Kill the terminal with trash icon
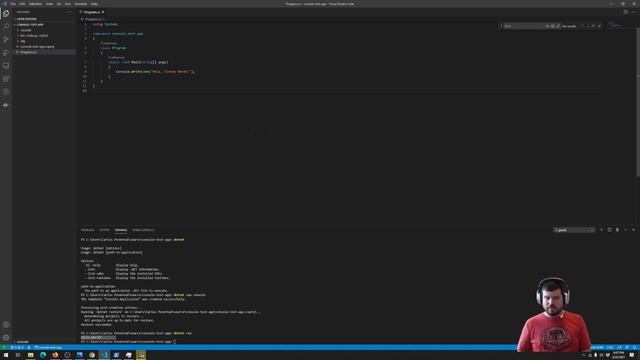640x360 pixels. tap(617, 230)
